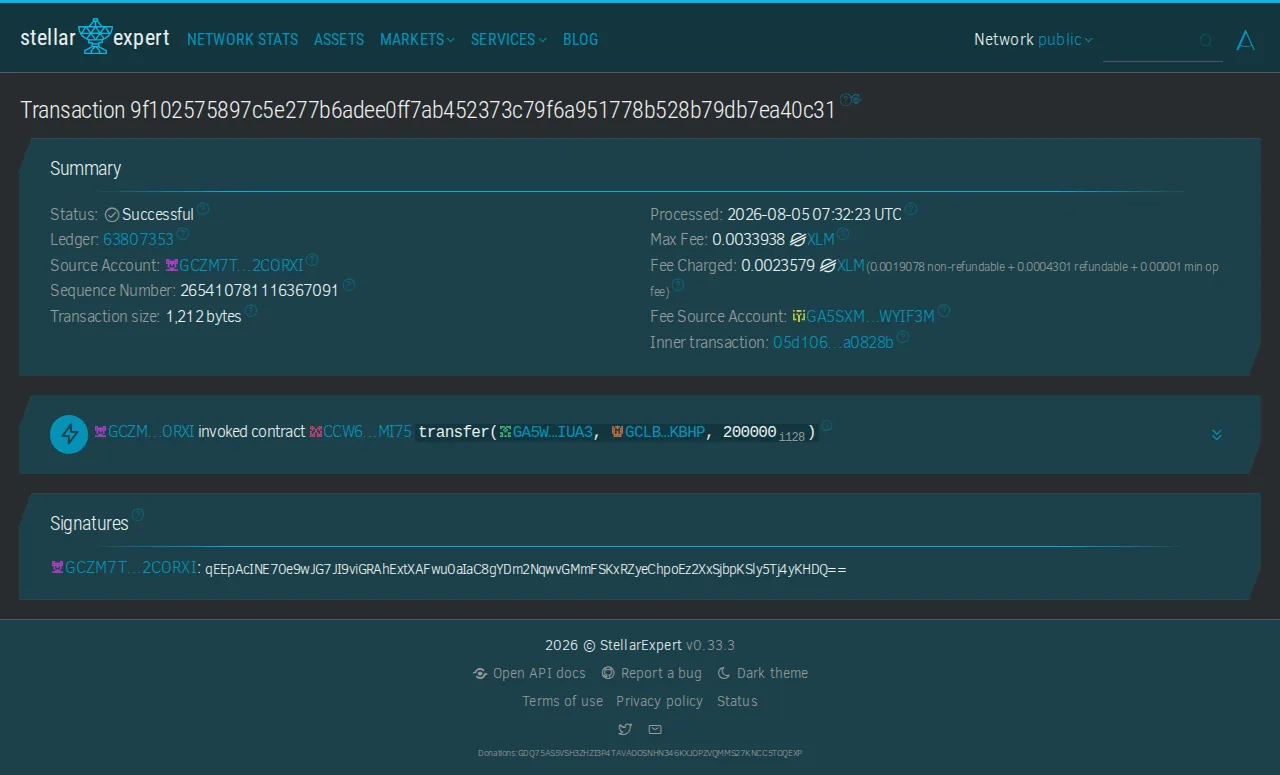This screenshot has height=775, width=1280.
Task: Click the StellarExpert footer link
Action: pyautogui.click(x=641, y=645)
